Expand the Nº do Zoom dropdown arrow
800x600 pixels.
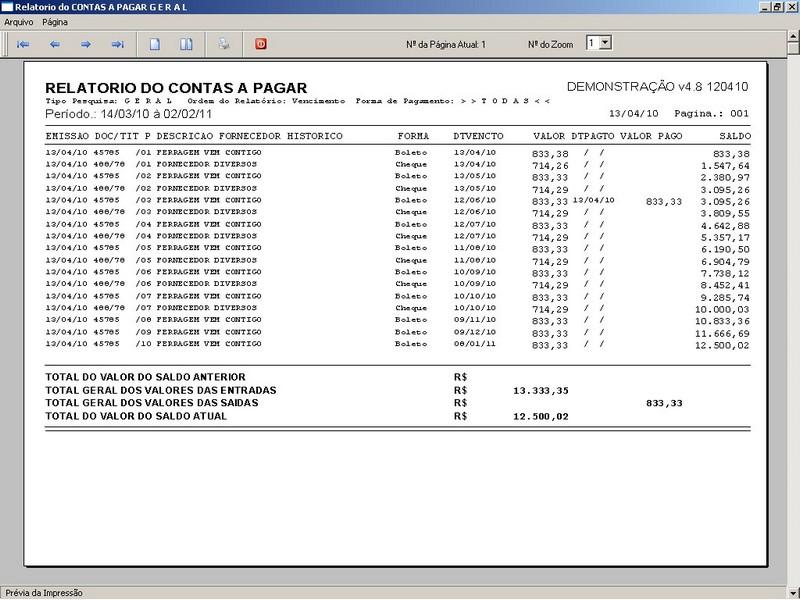pos(605,43)
